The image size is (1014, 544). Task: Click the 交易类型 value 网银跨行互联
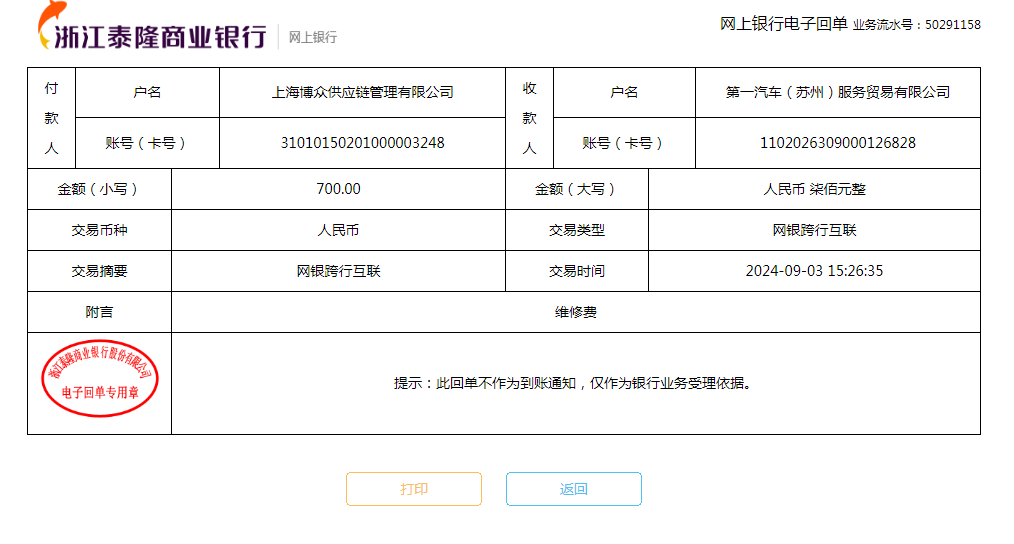click(x=814, y=230)
